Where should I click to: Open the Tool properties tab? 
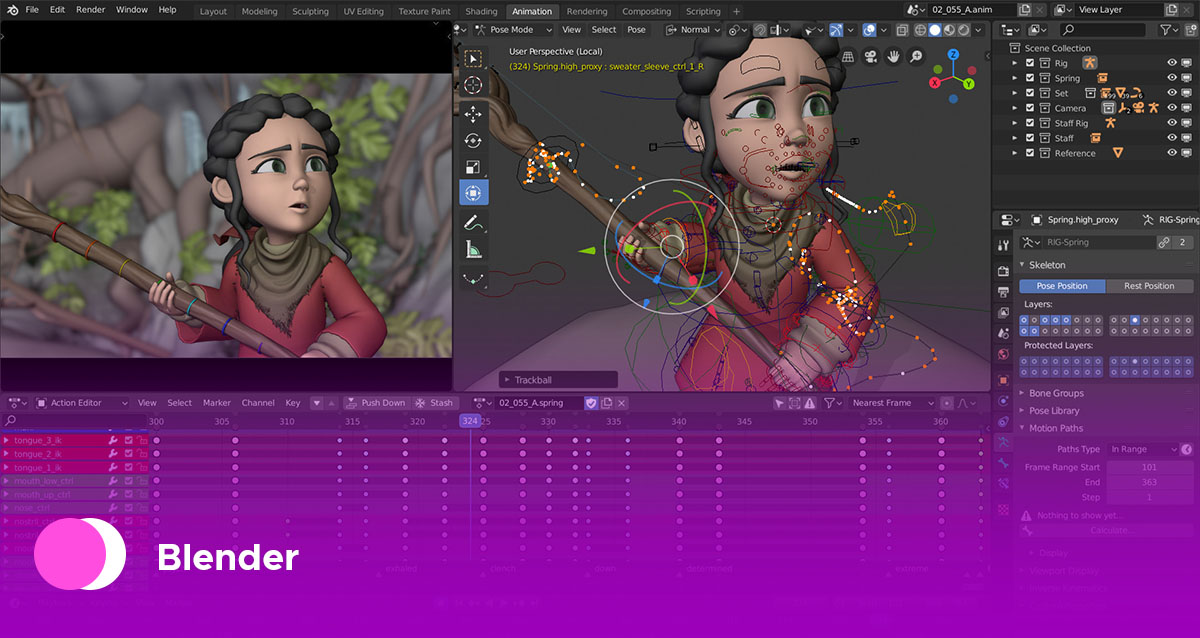pyautogui.click(x=1003, y=245)
